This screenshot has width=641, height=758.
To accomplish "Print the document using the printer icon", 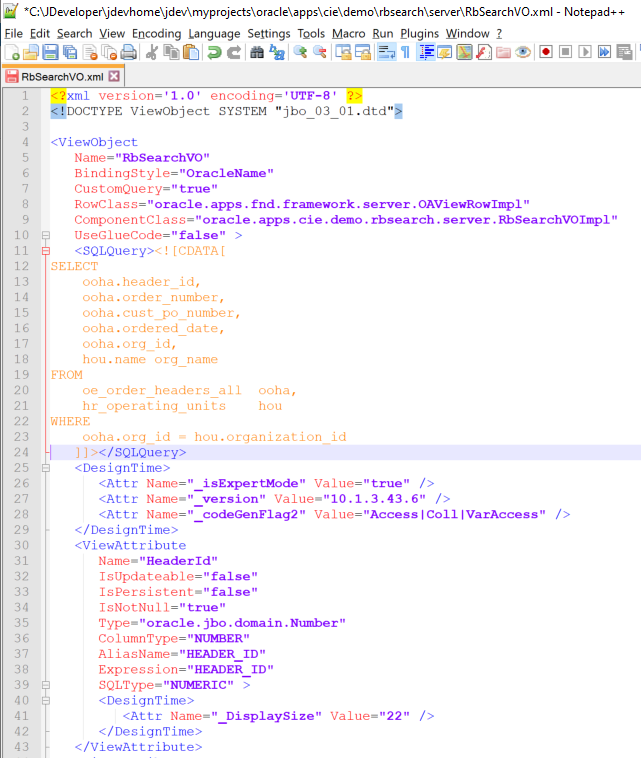I will pos(129,52).
